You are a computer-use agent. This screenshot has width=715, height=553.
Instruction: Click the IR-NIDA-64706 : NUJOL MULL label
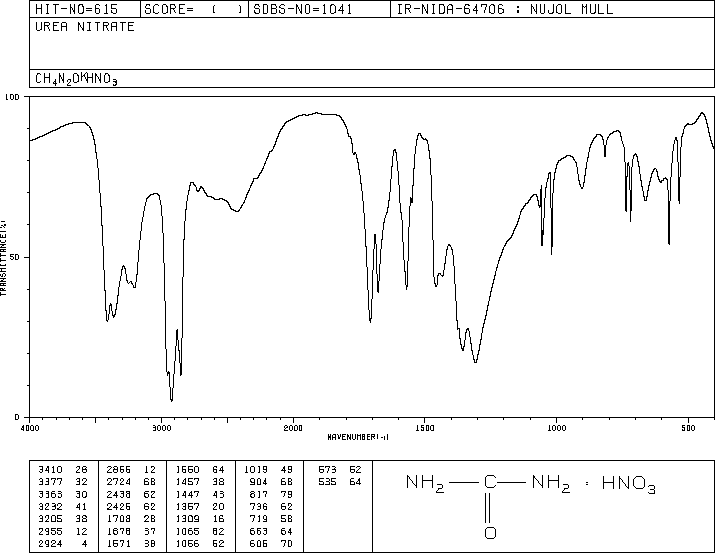coord(505,9)
